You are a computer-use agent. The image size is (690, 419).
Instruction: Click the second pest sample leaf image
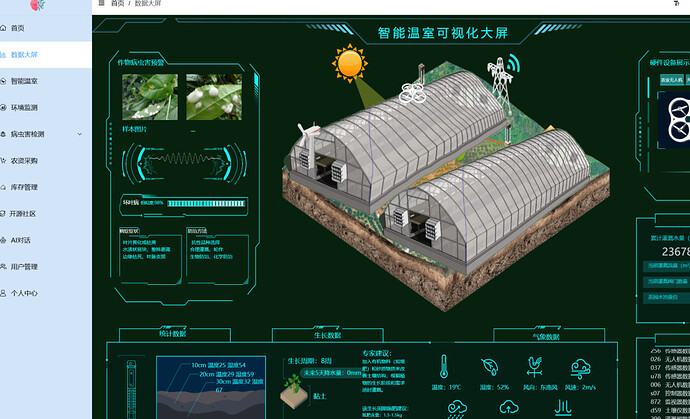[210, 97]
